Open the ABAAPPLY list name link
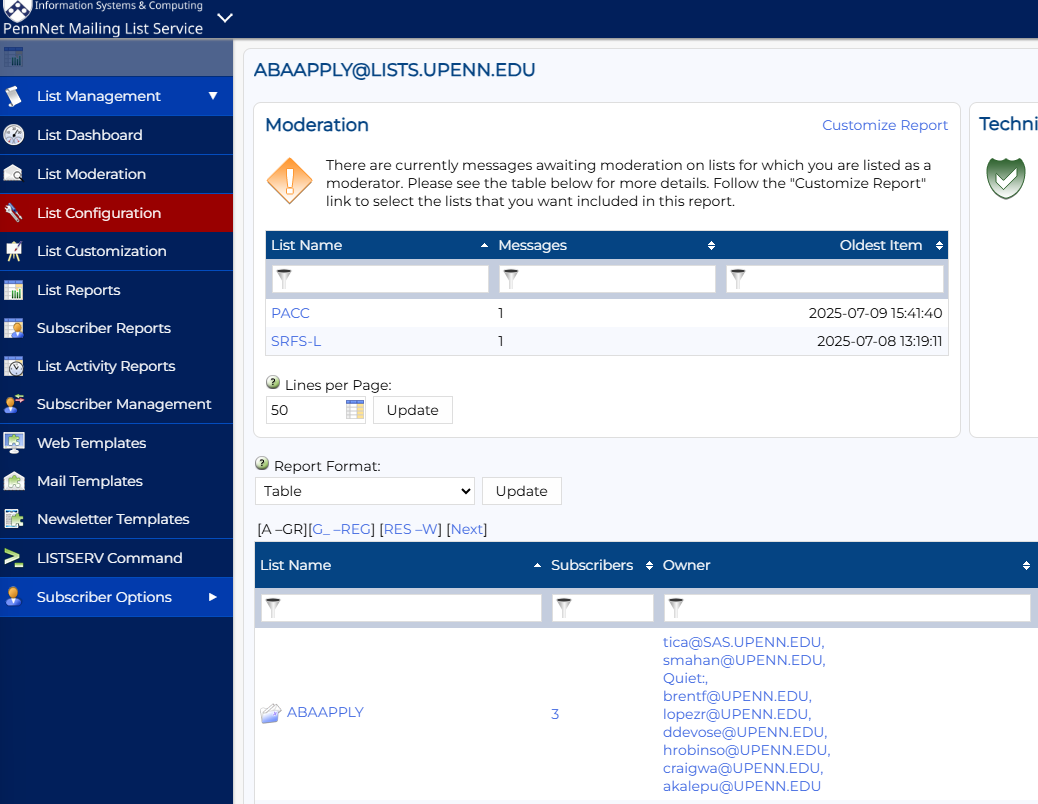Viewport: 1038px width, 804px height. (x=325, y=712)
